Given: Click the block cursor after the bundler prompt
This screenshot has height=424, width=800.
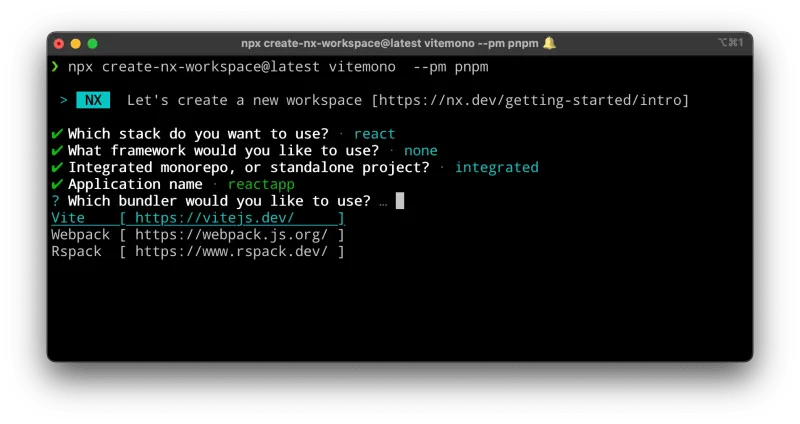Looking at the screenshot, I should [x=399, y=201].
